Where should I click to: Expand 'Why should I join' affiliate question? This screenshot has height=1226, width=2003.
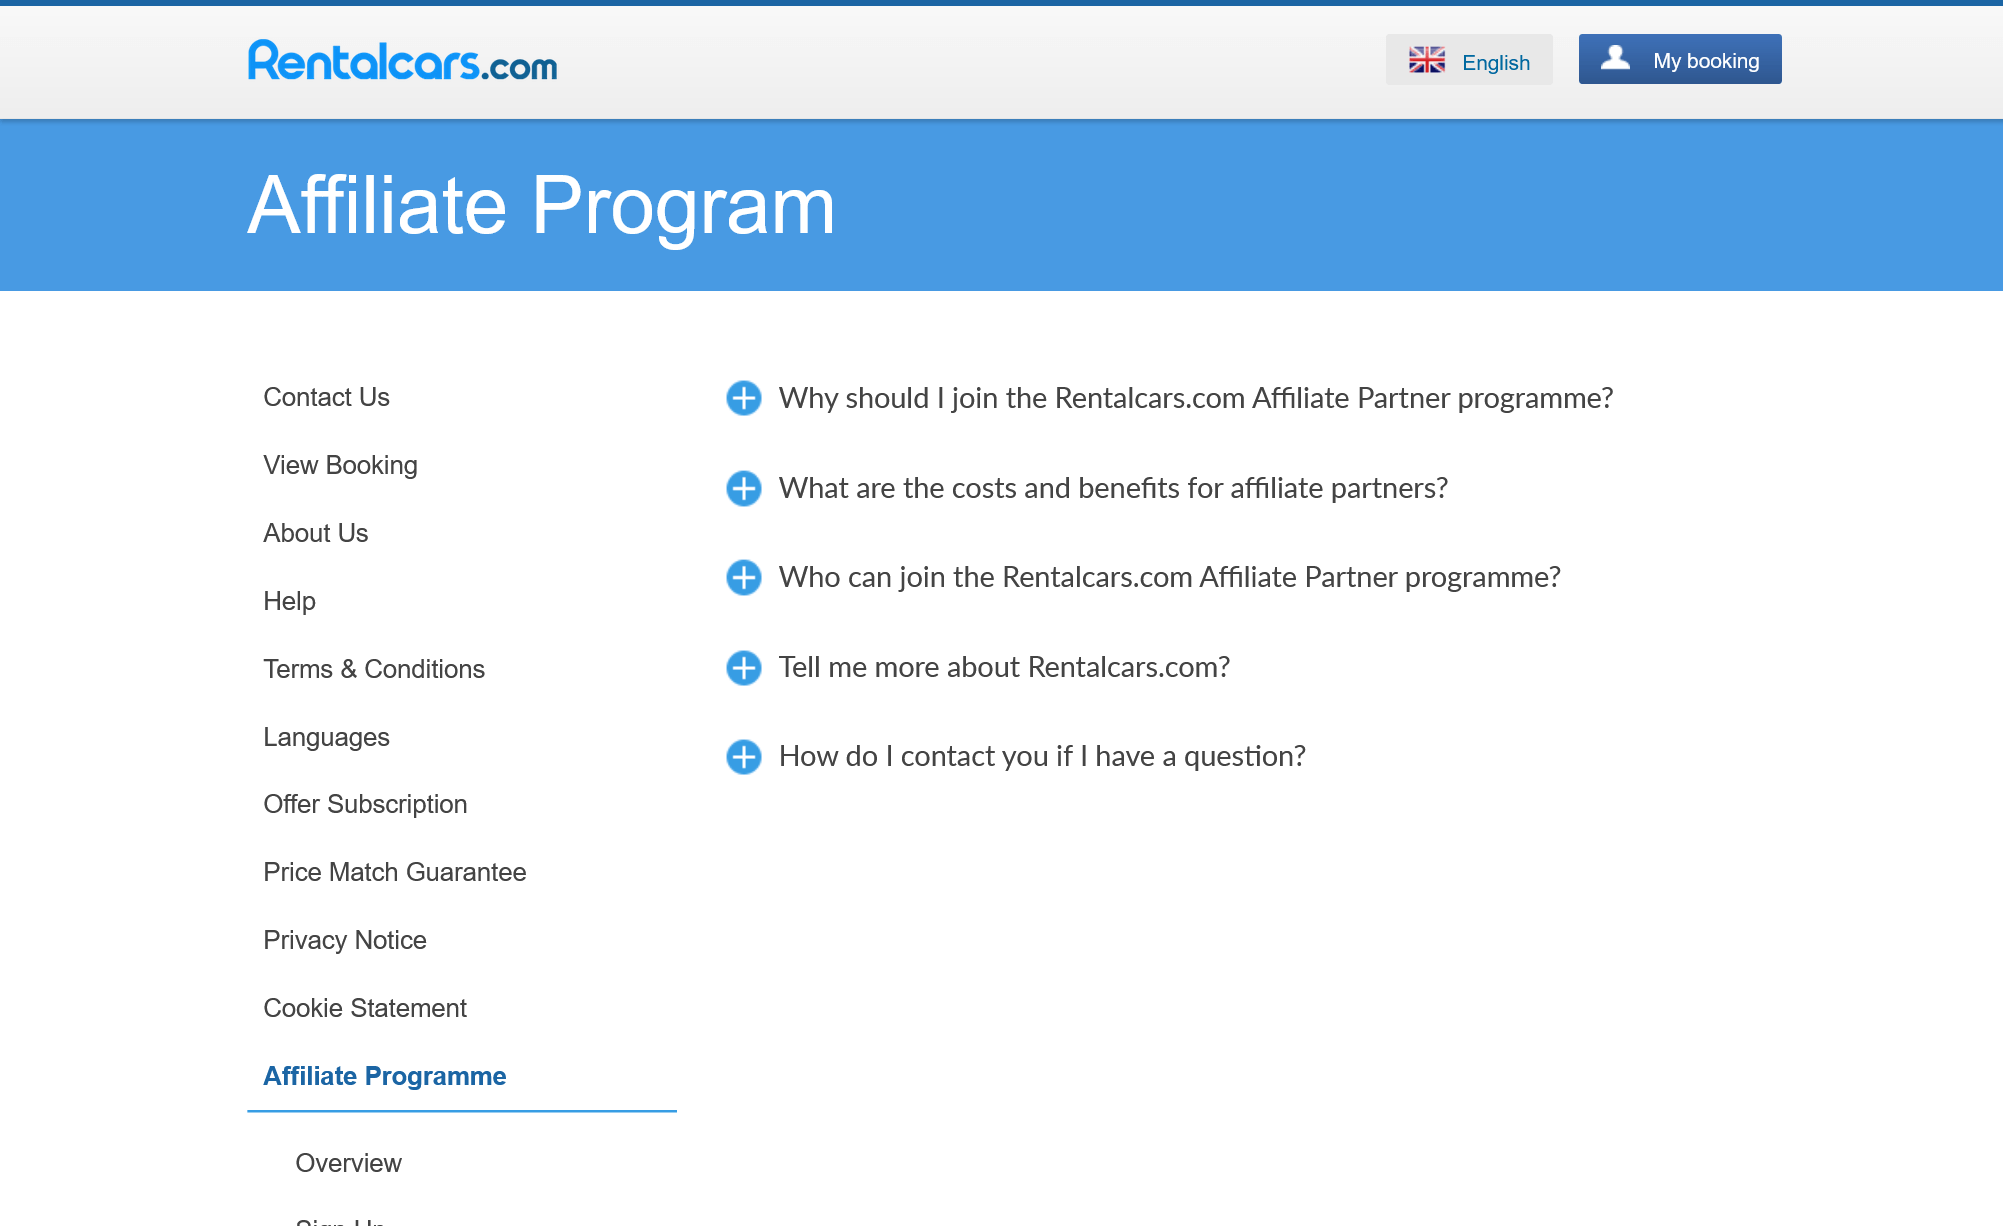[744, 398]
